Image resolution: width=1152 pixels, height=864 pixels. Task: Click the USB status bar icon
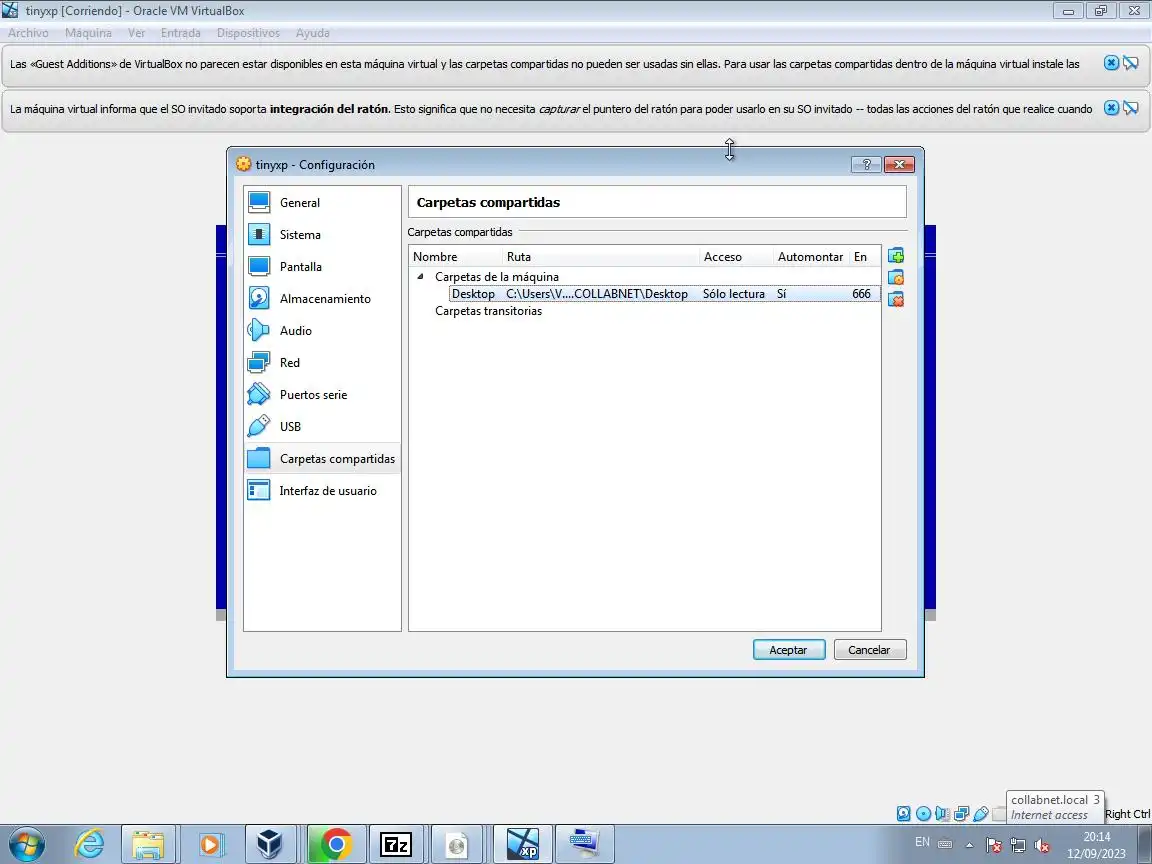click(981, 813)
